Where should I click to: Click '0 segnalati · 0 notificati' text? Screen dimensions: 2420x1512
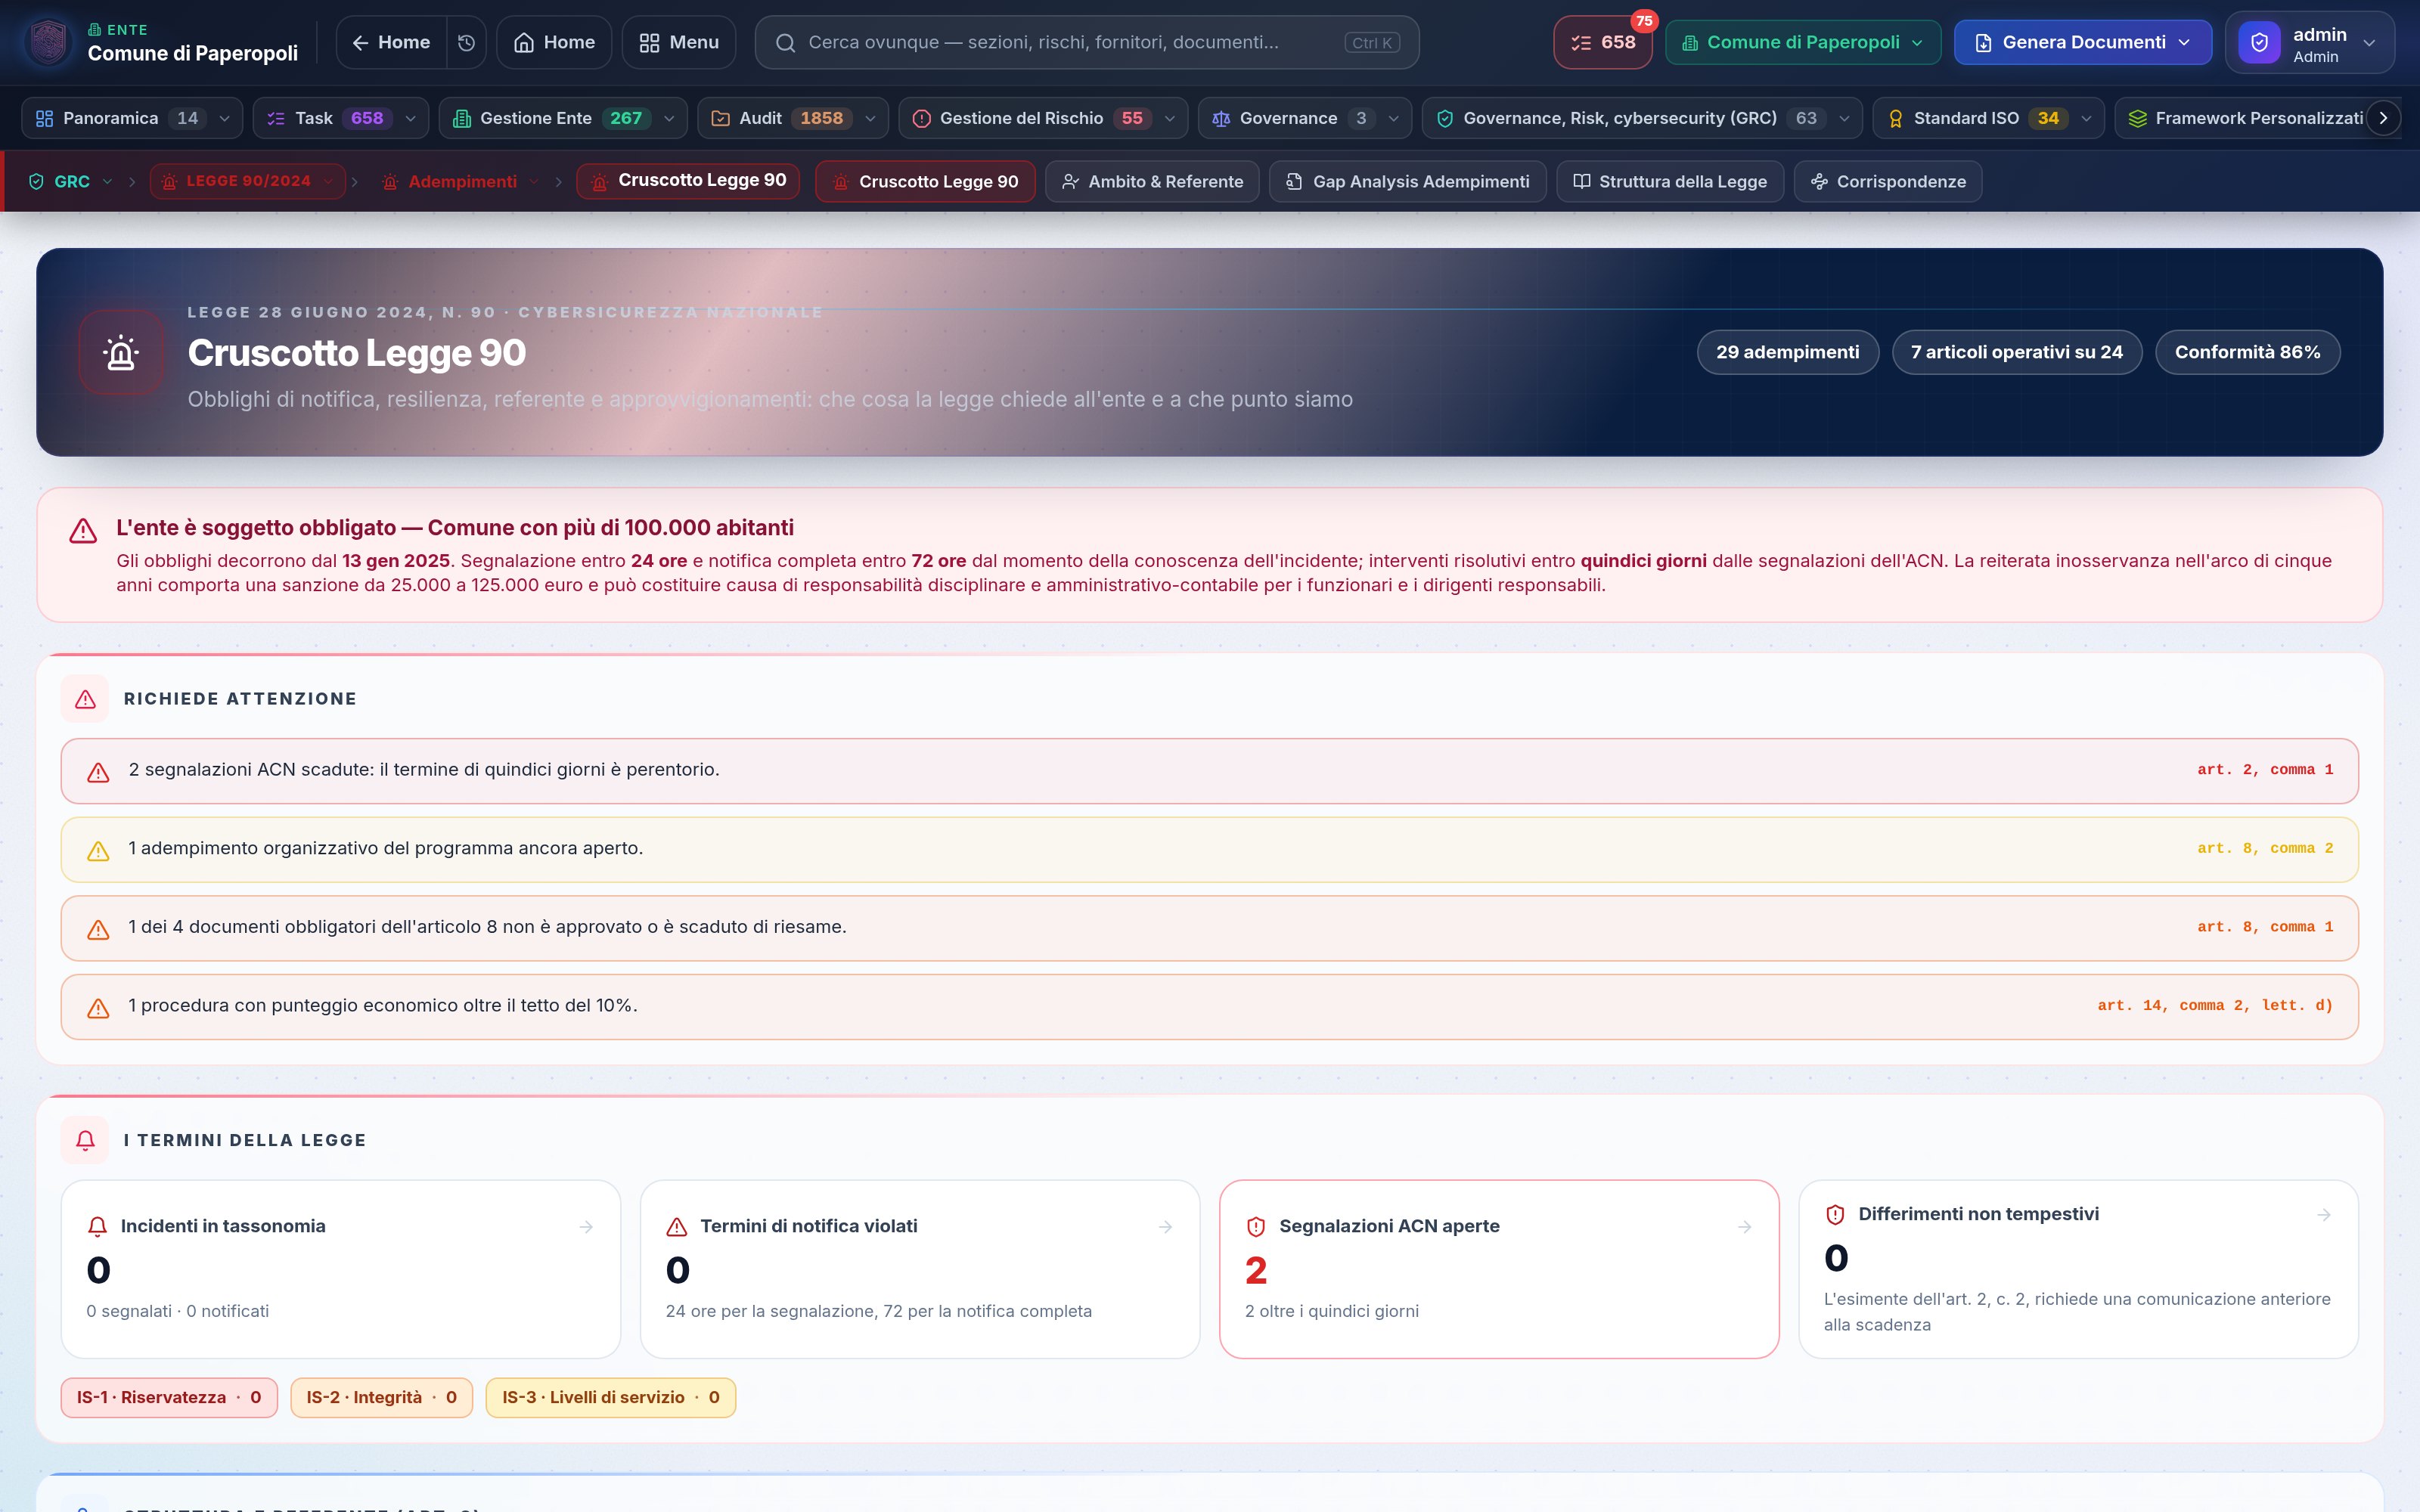pos(177,1311)
